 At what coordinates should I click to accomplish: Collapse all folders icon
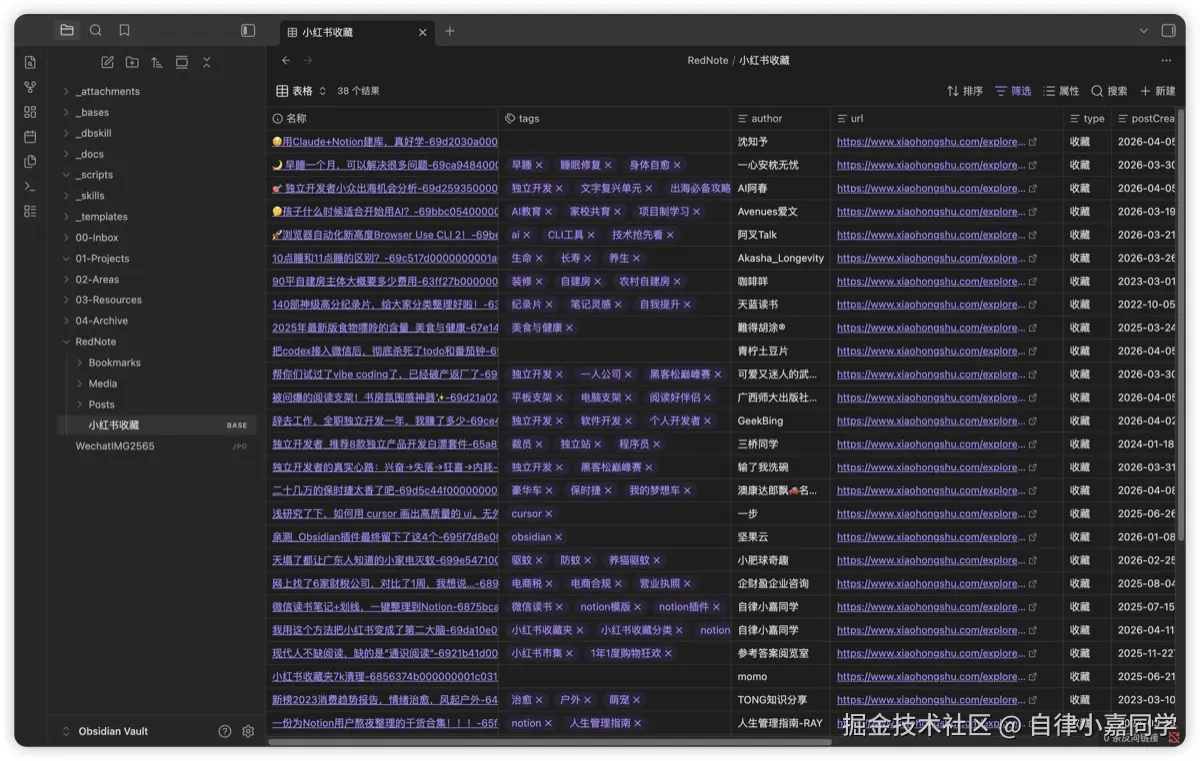click(x=207, y=62)
